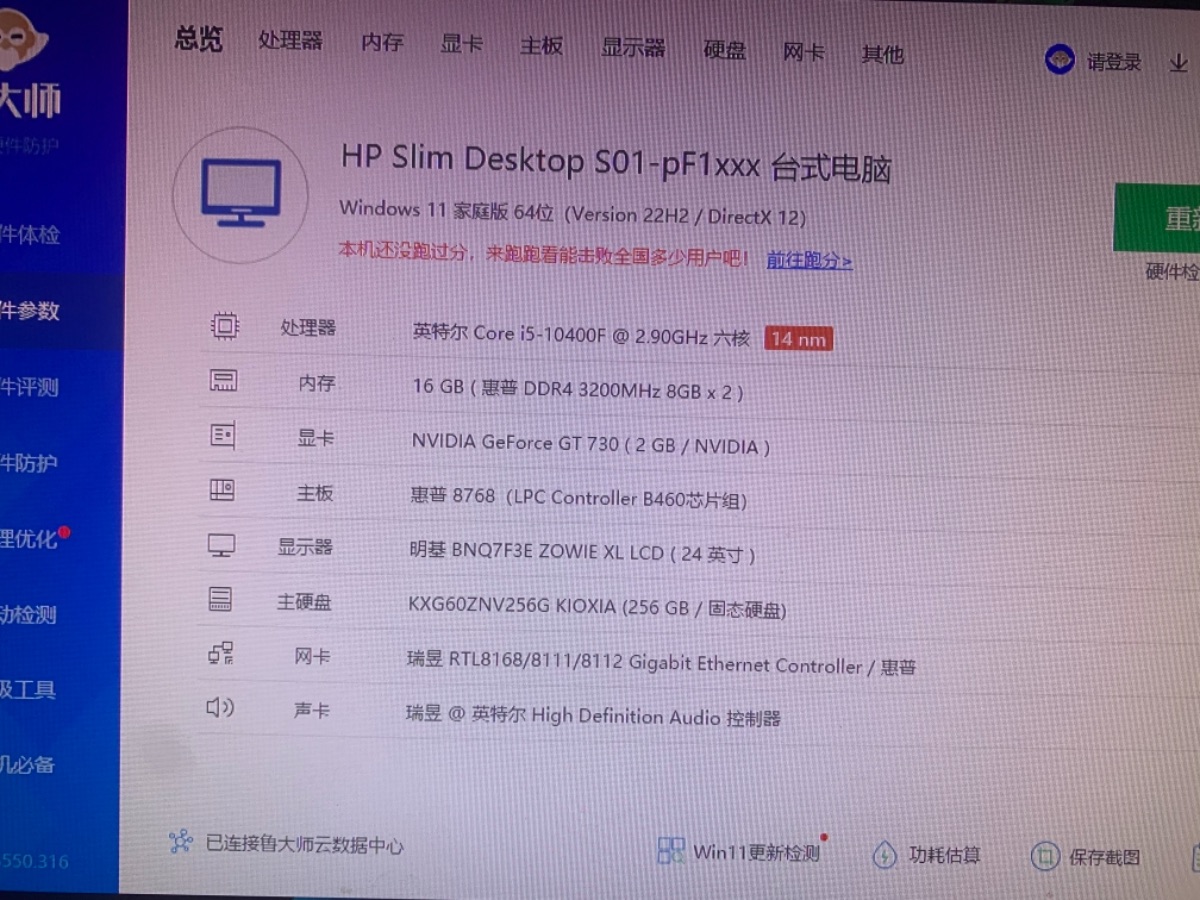Open the 机必备 sidebar item
Screen dimensions: 1200x900
click(x=28, y=764)
